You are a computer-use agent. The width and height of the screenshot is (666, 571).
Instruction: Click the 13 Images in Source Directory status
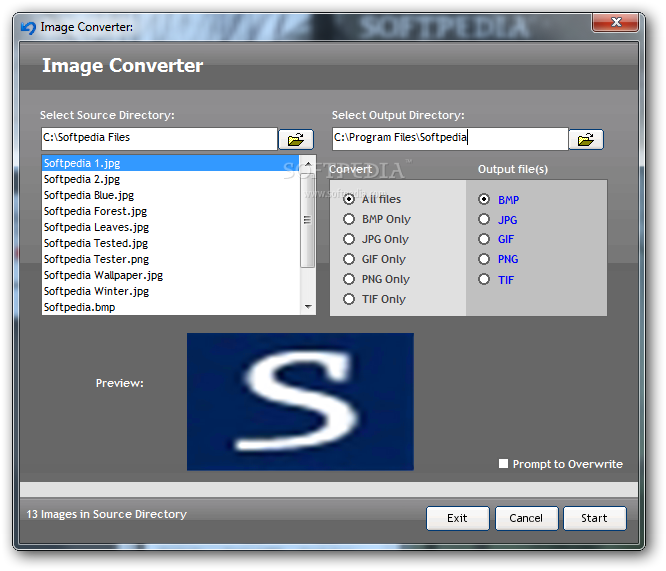click(107, 514)
